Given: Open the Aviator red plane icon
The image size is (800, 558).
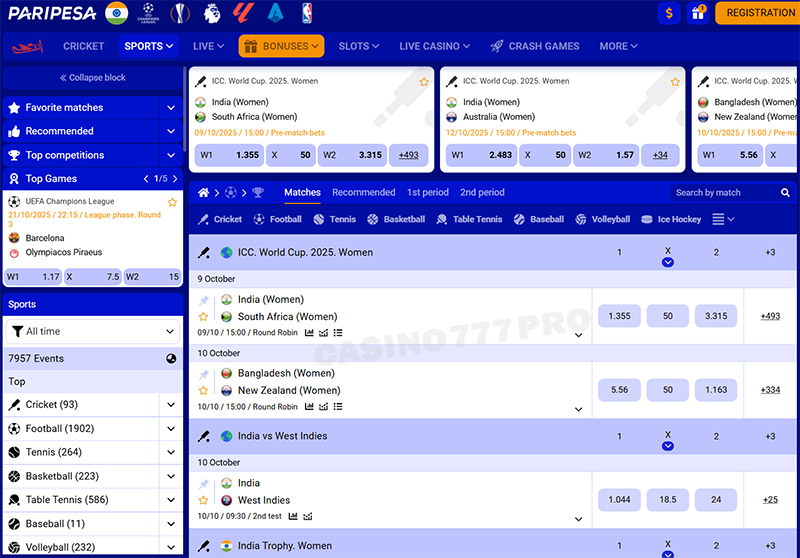Looking at the screenshot, I should point(28,47).
